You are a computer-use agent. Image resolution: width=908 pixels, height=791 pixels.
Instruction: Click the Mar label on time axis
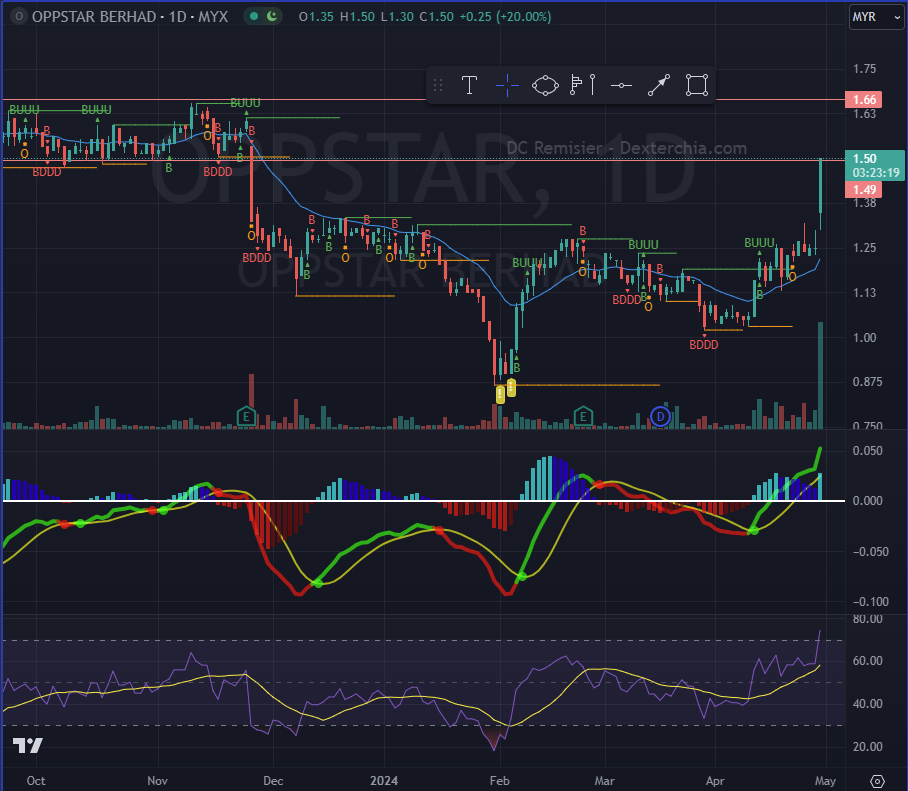(x=605, y=781)
